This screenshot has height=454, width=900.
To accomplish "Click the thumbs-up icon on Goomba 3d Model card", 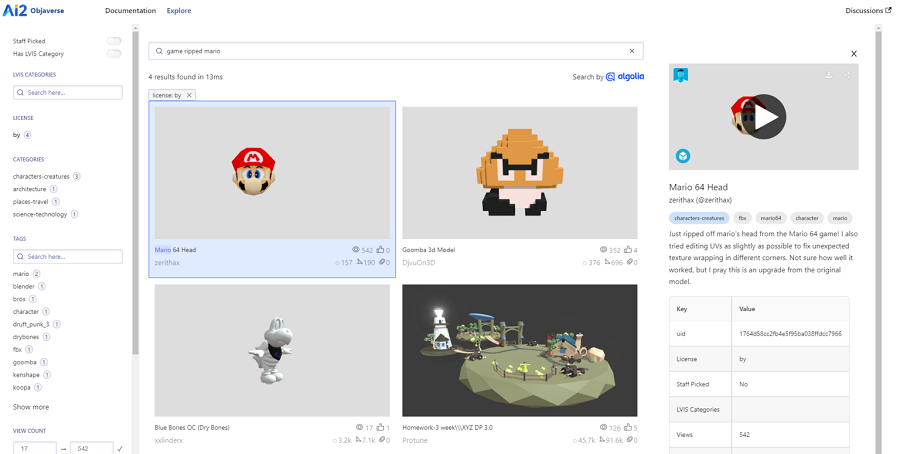I will 628,250.
